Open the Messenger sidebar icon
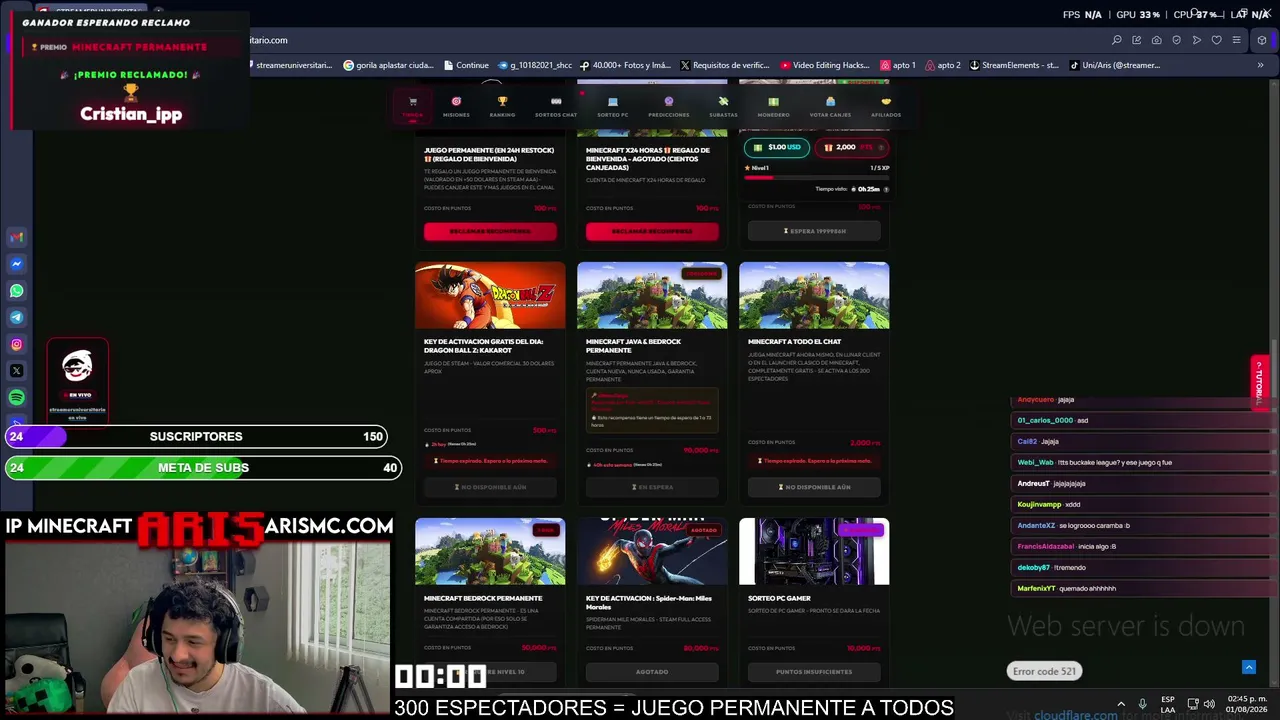1280x720 pixels. pos(16,264)
